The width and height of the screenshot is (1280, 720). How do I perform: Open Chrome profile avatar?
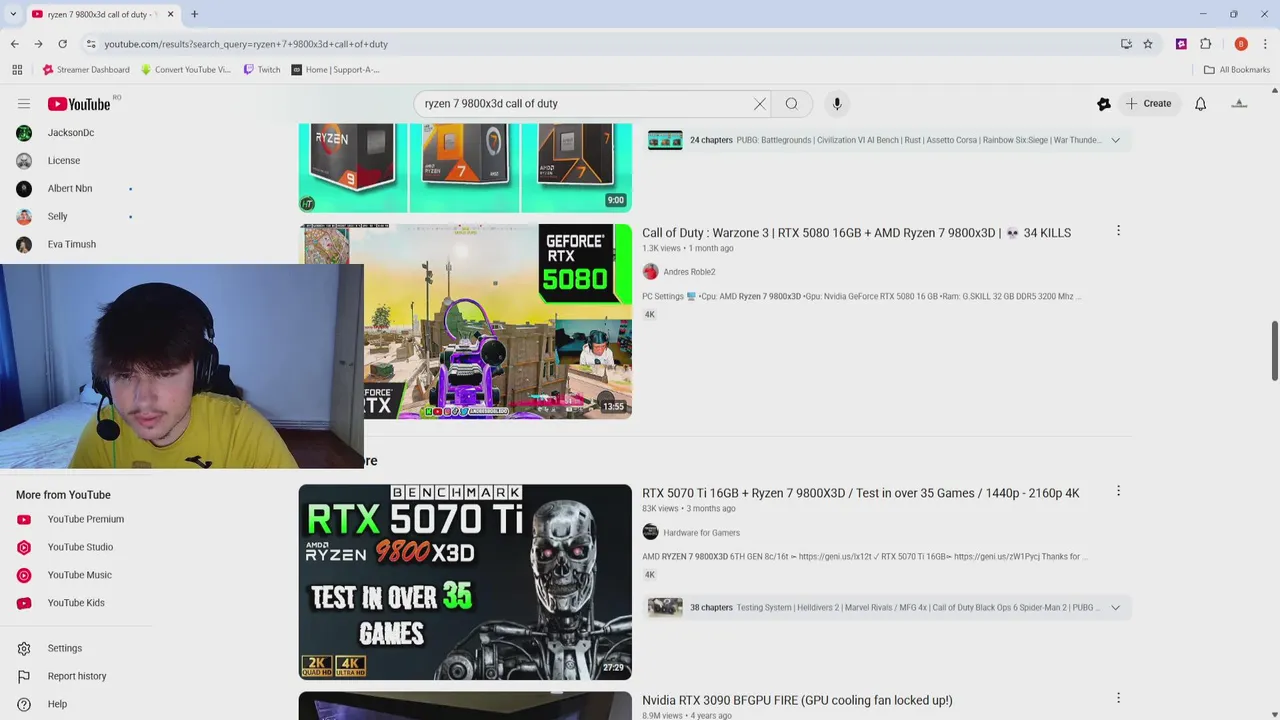click(1241, 44)
